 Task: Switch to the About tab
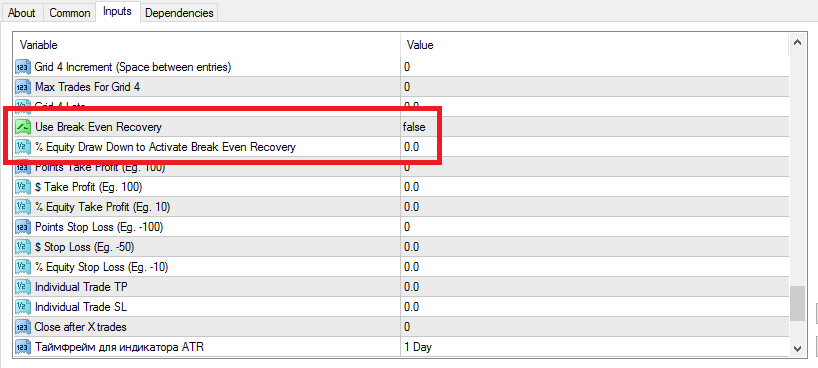(21, 13)
